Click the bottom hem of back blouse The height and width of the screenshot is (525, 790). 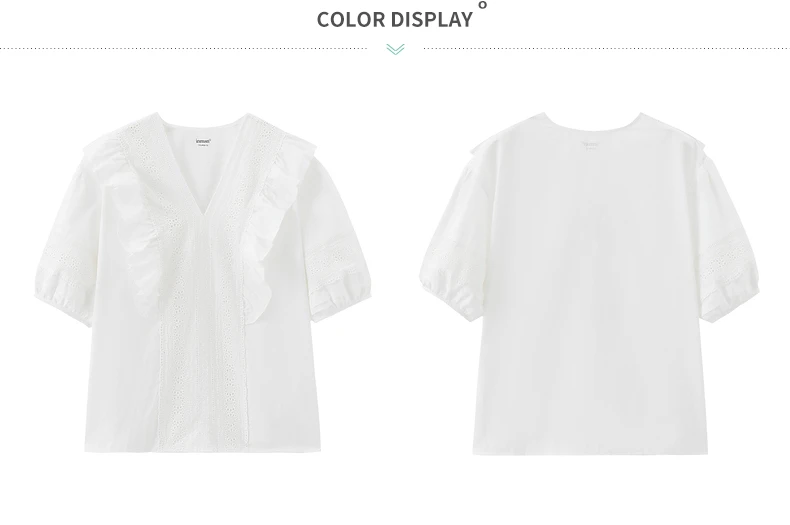[590, 451]
